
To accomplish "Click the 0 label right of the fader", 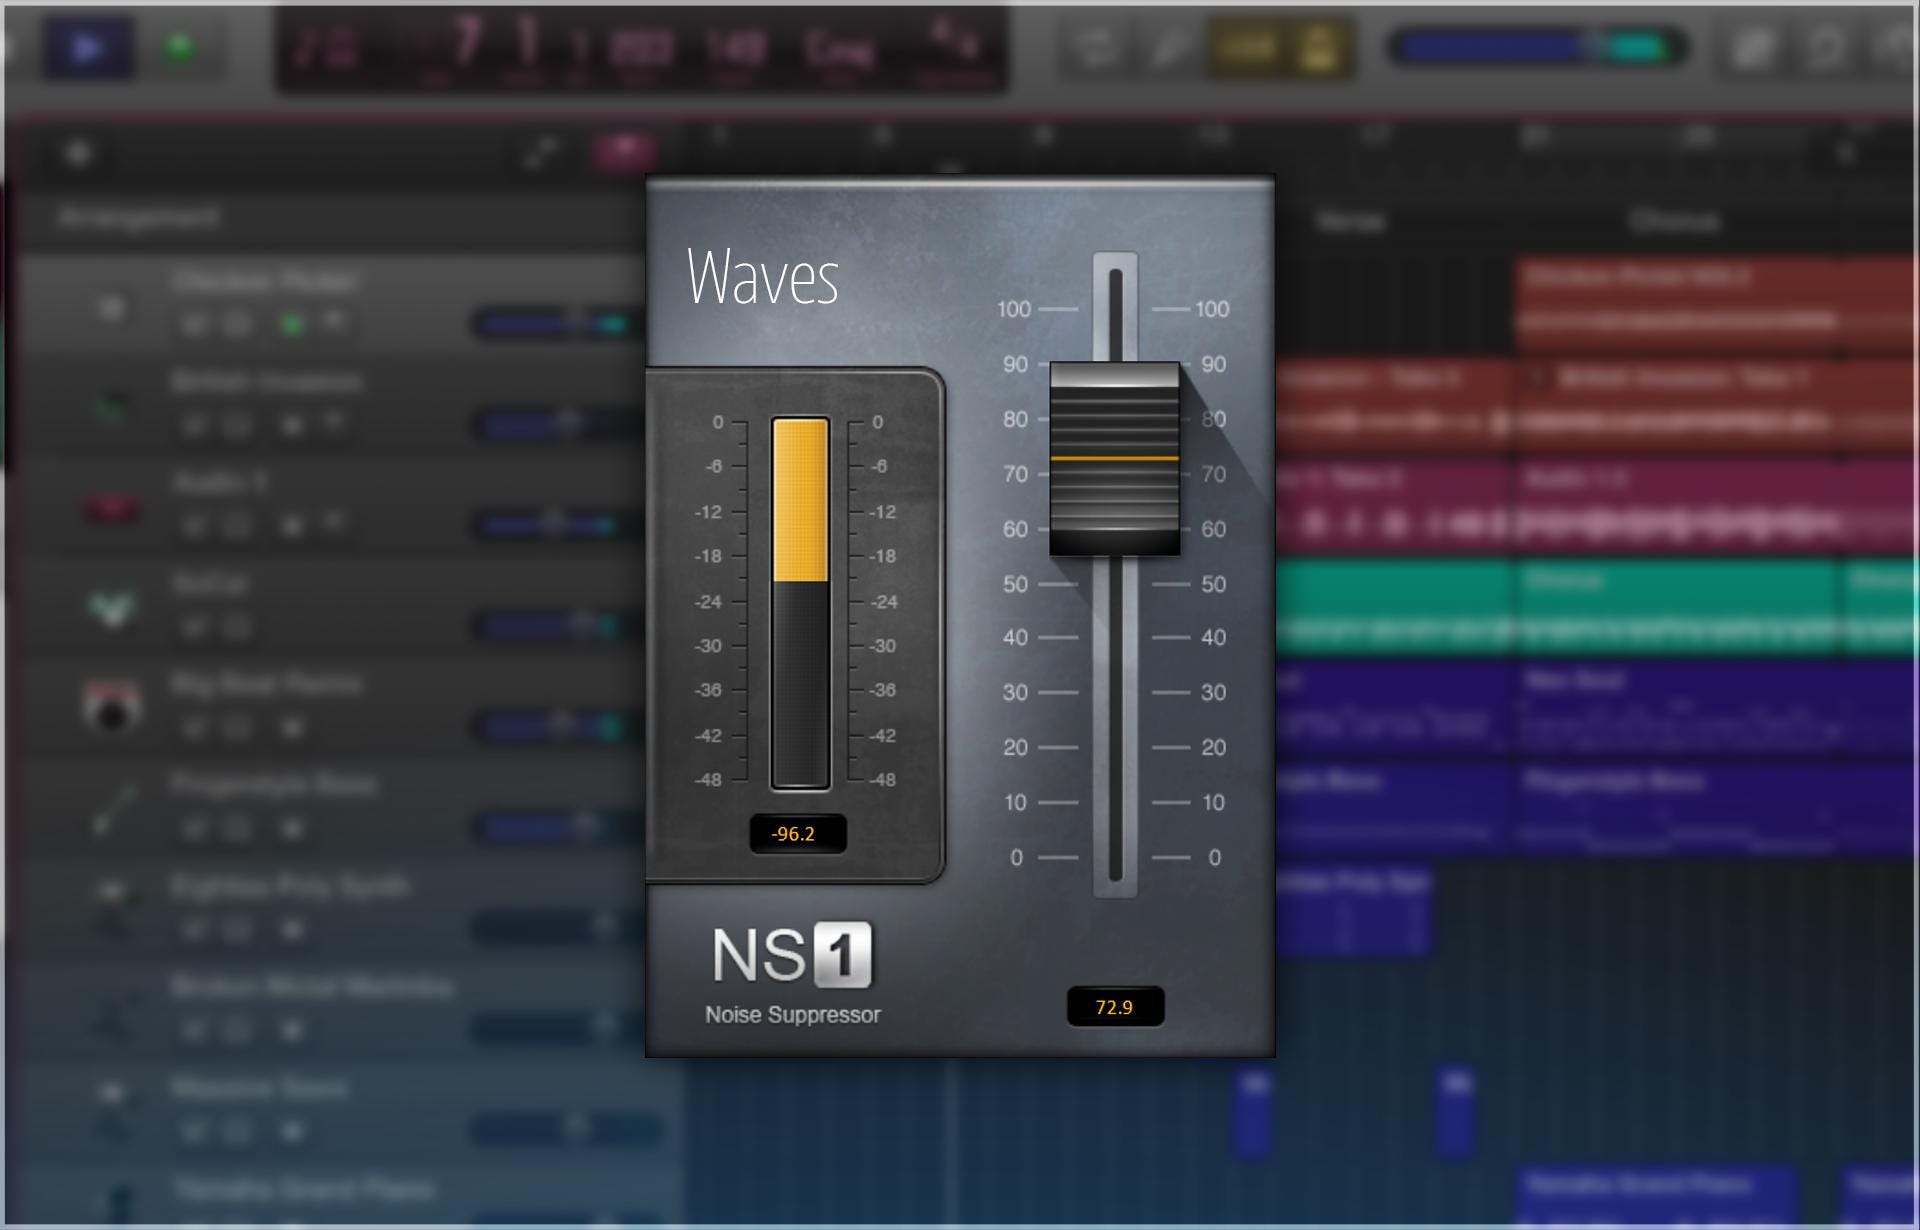I will click(1214, 858).
